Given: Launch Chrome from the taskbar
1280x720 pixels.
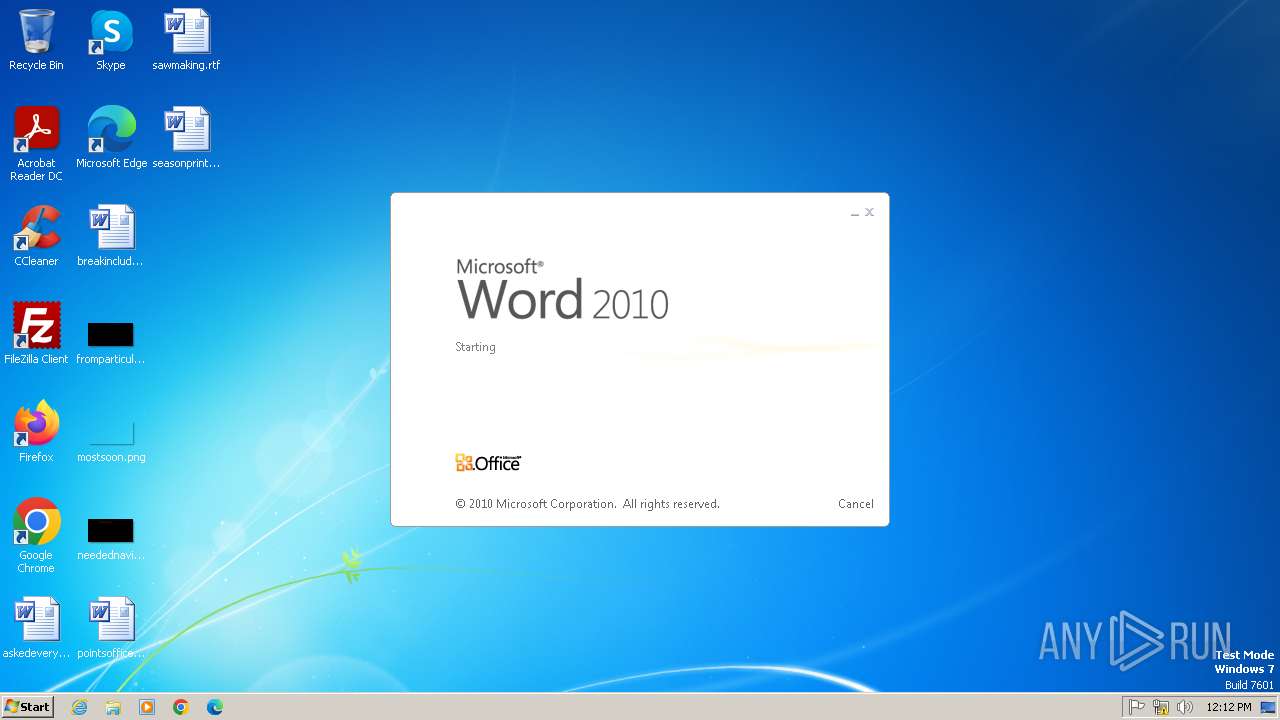Looking at the screenshot, I should pyautogui.click(x=181, y=707).
